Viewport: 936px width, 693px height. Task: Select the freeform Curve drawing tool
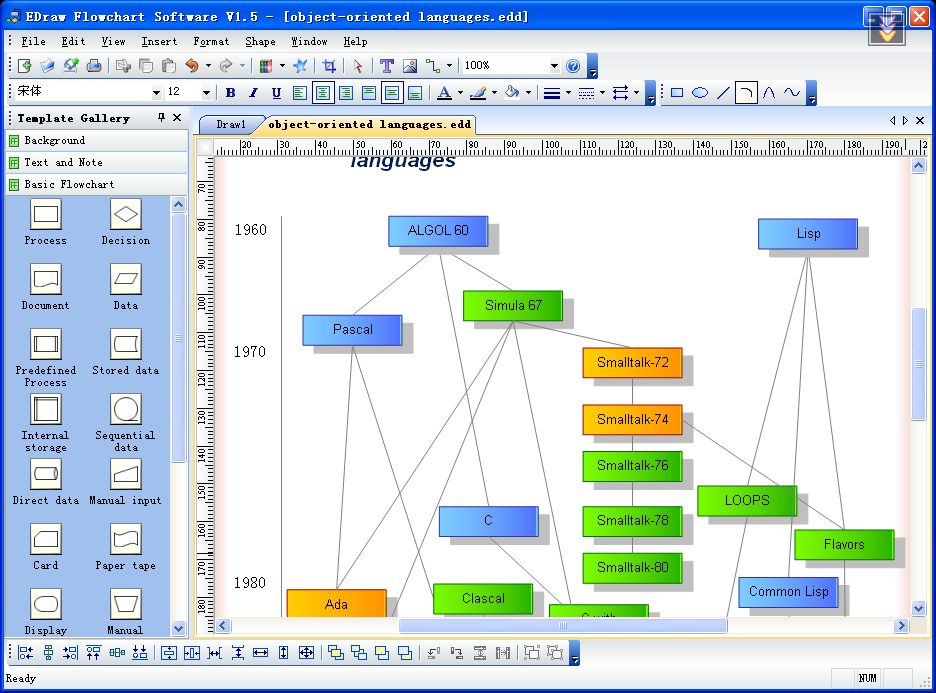tap(792, 93)
